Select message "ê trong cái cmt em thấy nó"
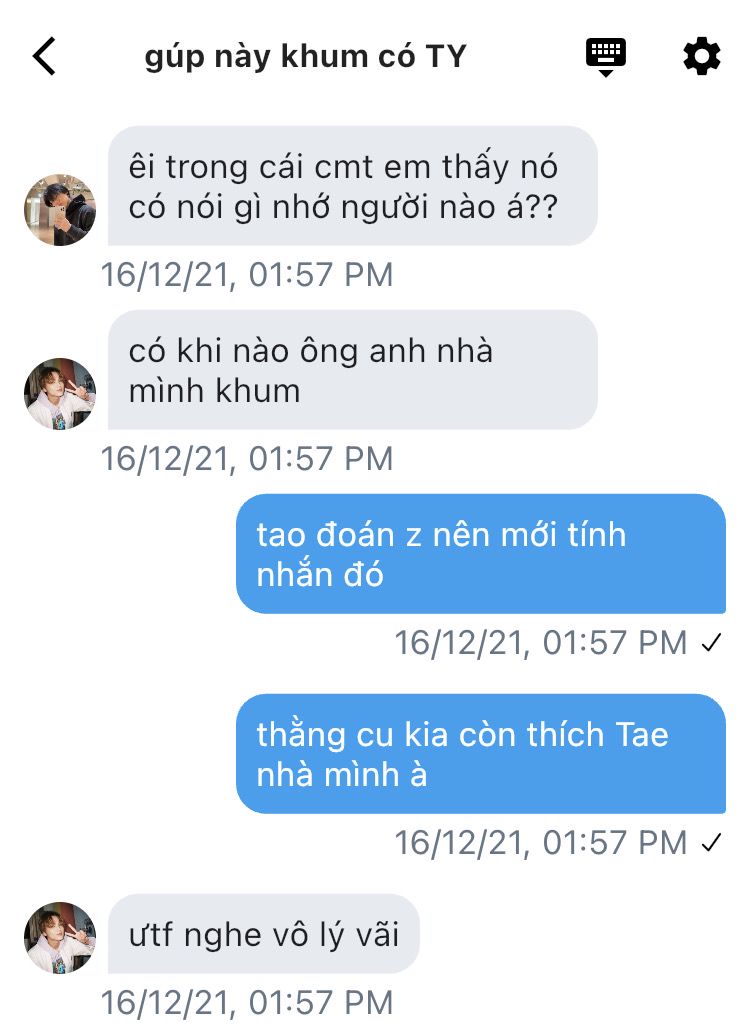750x1025 pixels. point(352,186)
